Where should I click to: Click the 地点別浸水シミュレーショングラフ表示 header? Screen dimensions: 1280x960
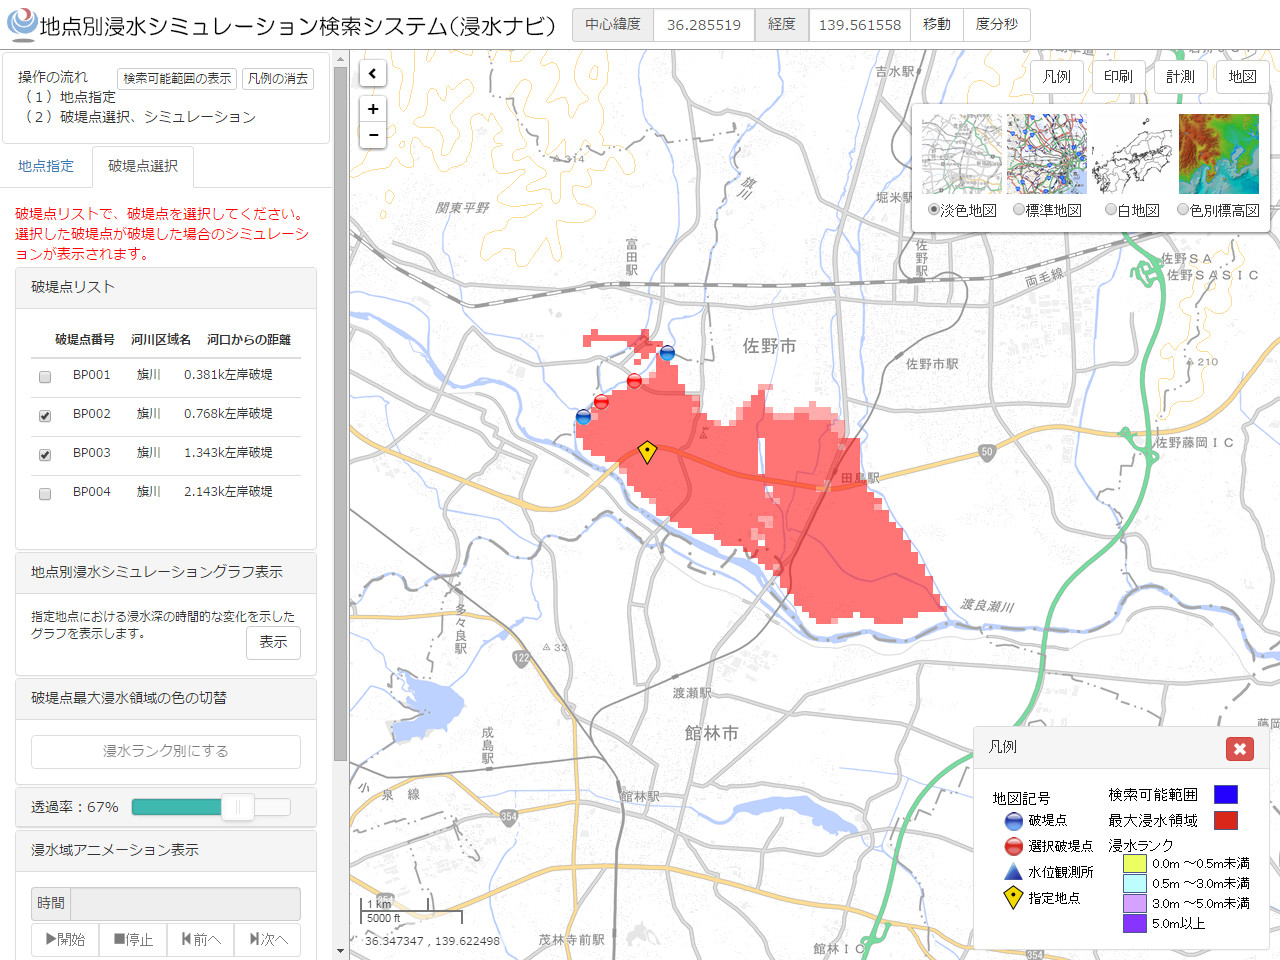(166, 573)
